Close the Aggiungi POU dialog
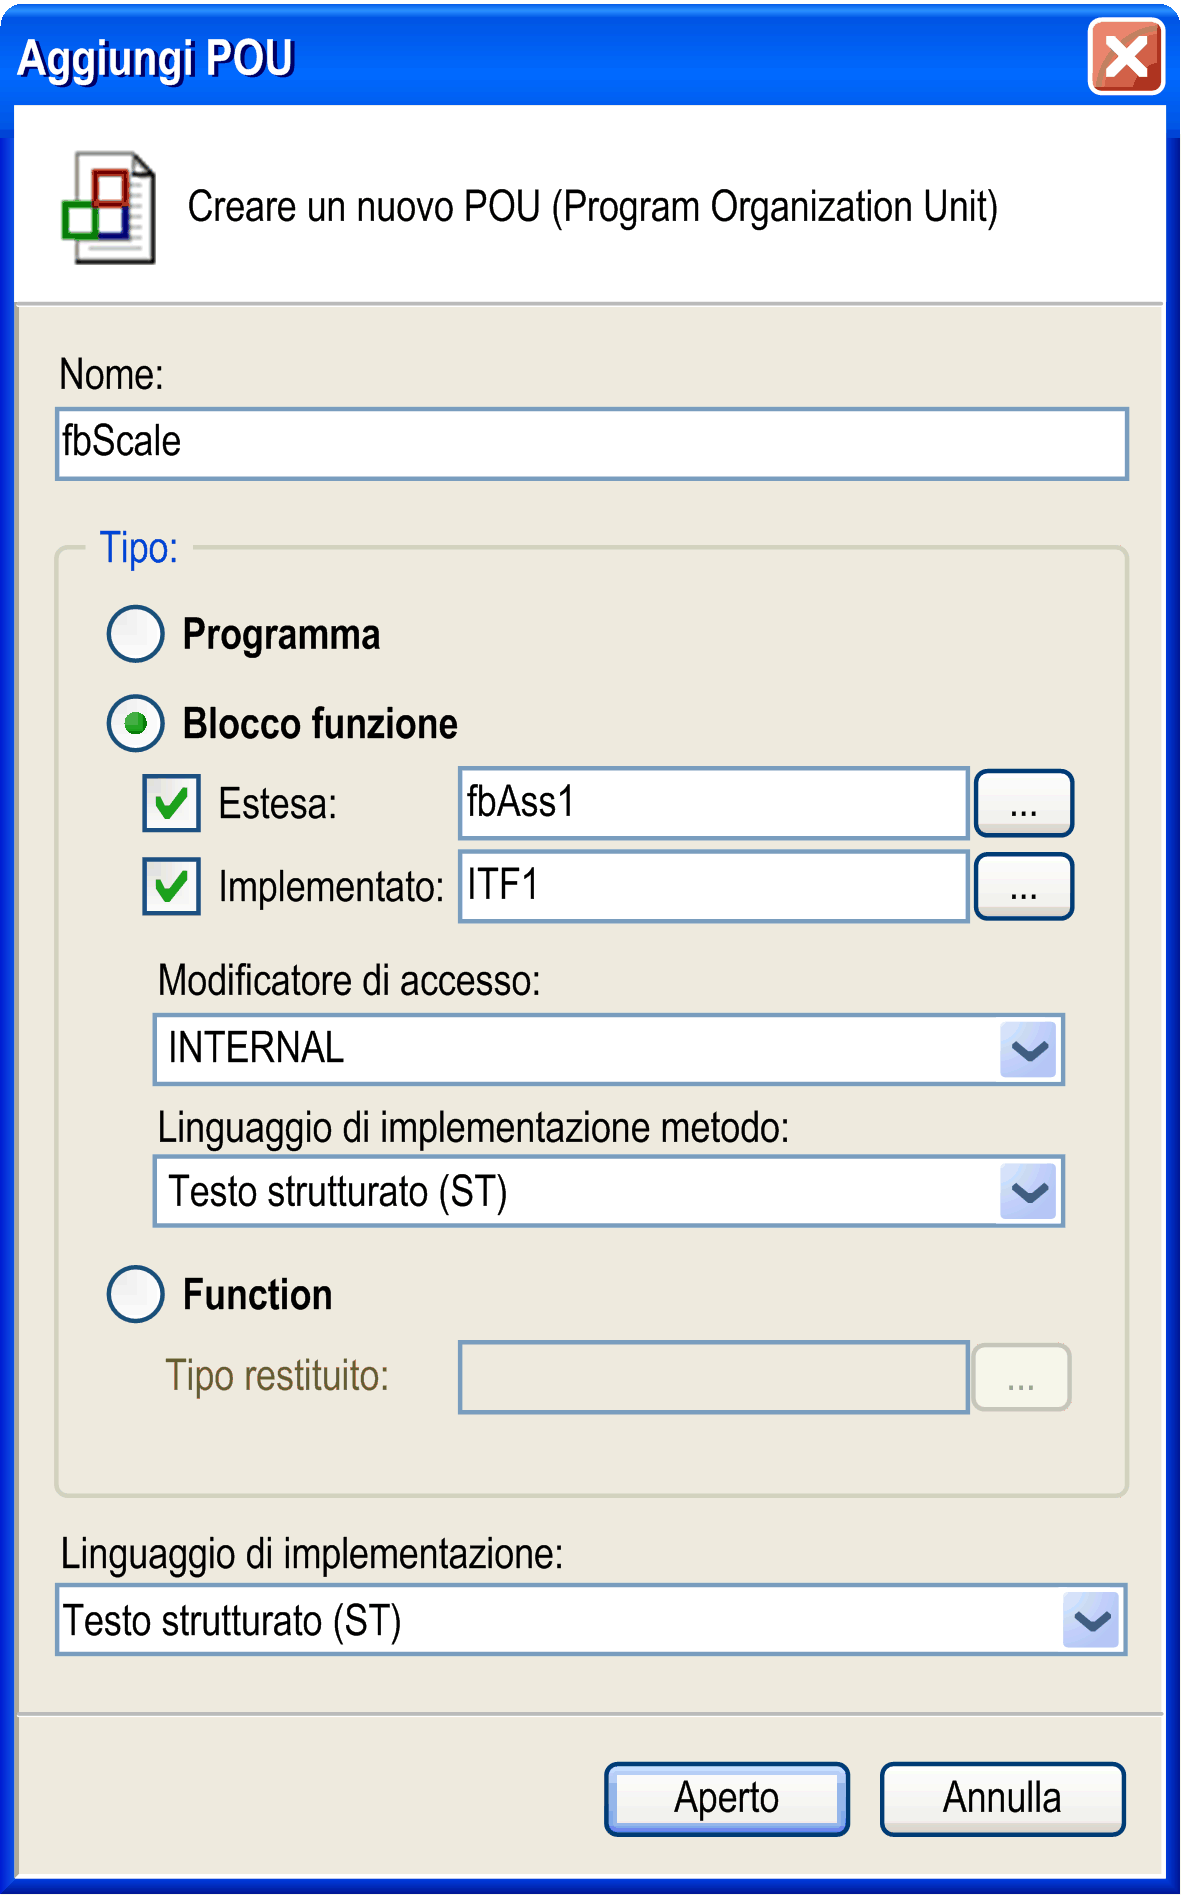The width and height of the screenshot is (1181, 1898). [x=1126, y=57]
